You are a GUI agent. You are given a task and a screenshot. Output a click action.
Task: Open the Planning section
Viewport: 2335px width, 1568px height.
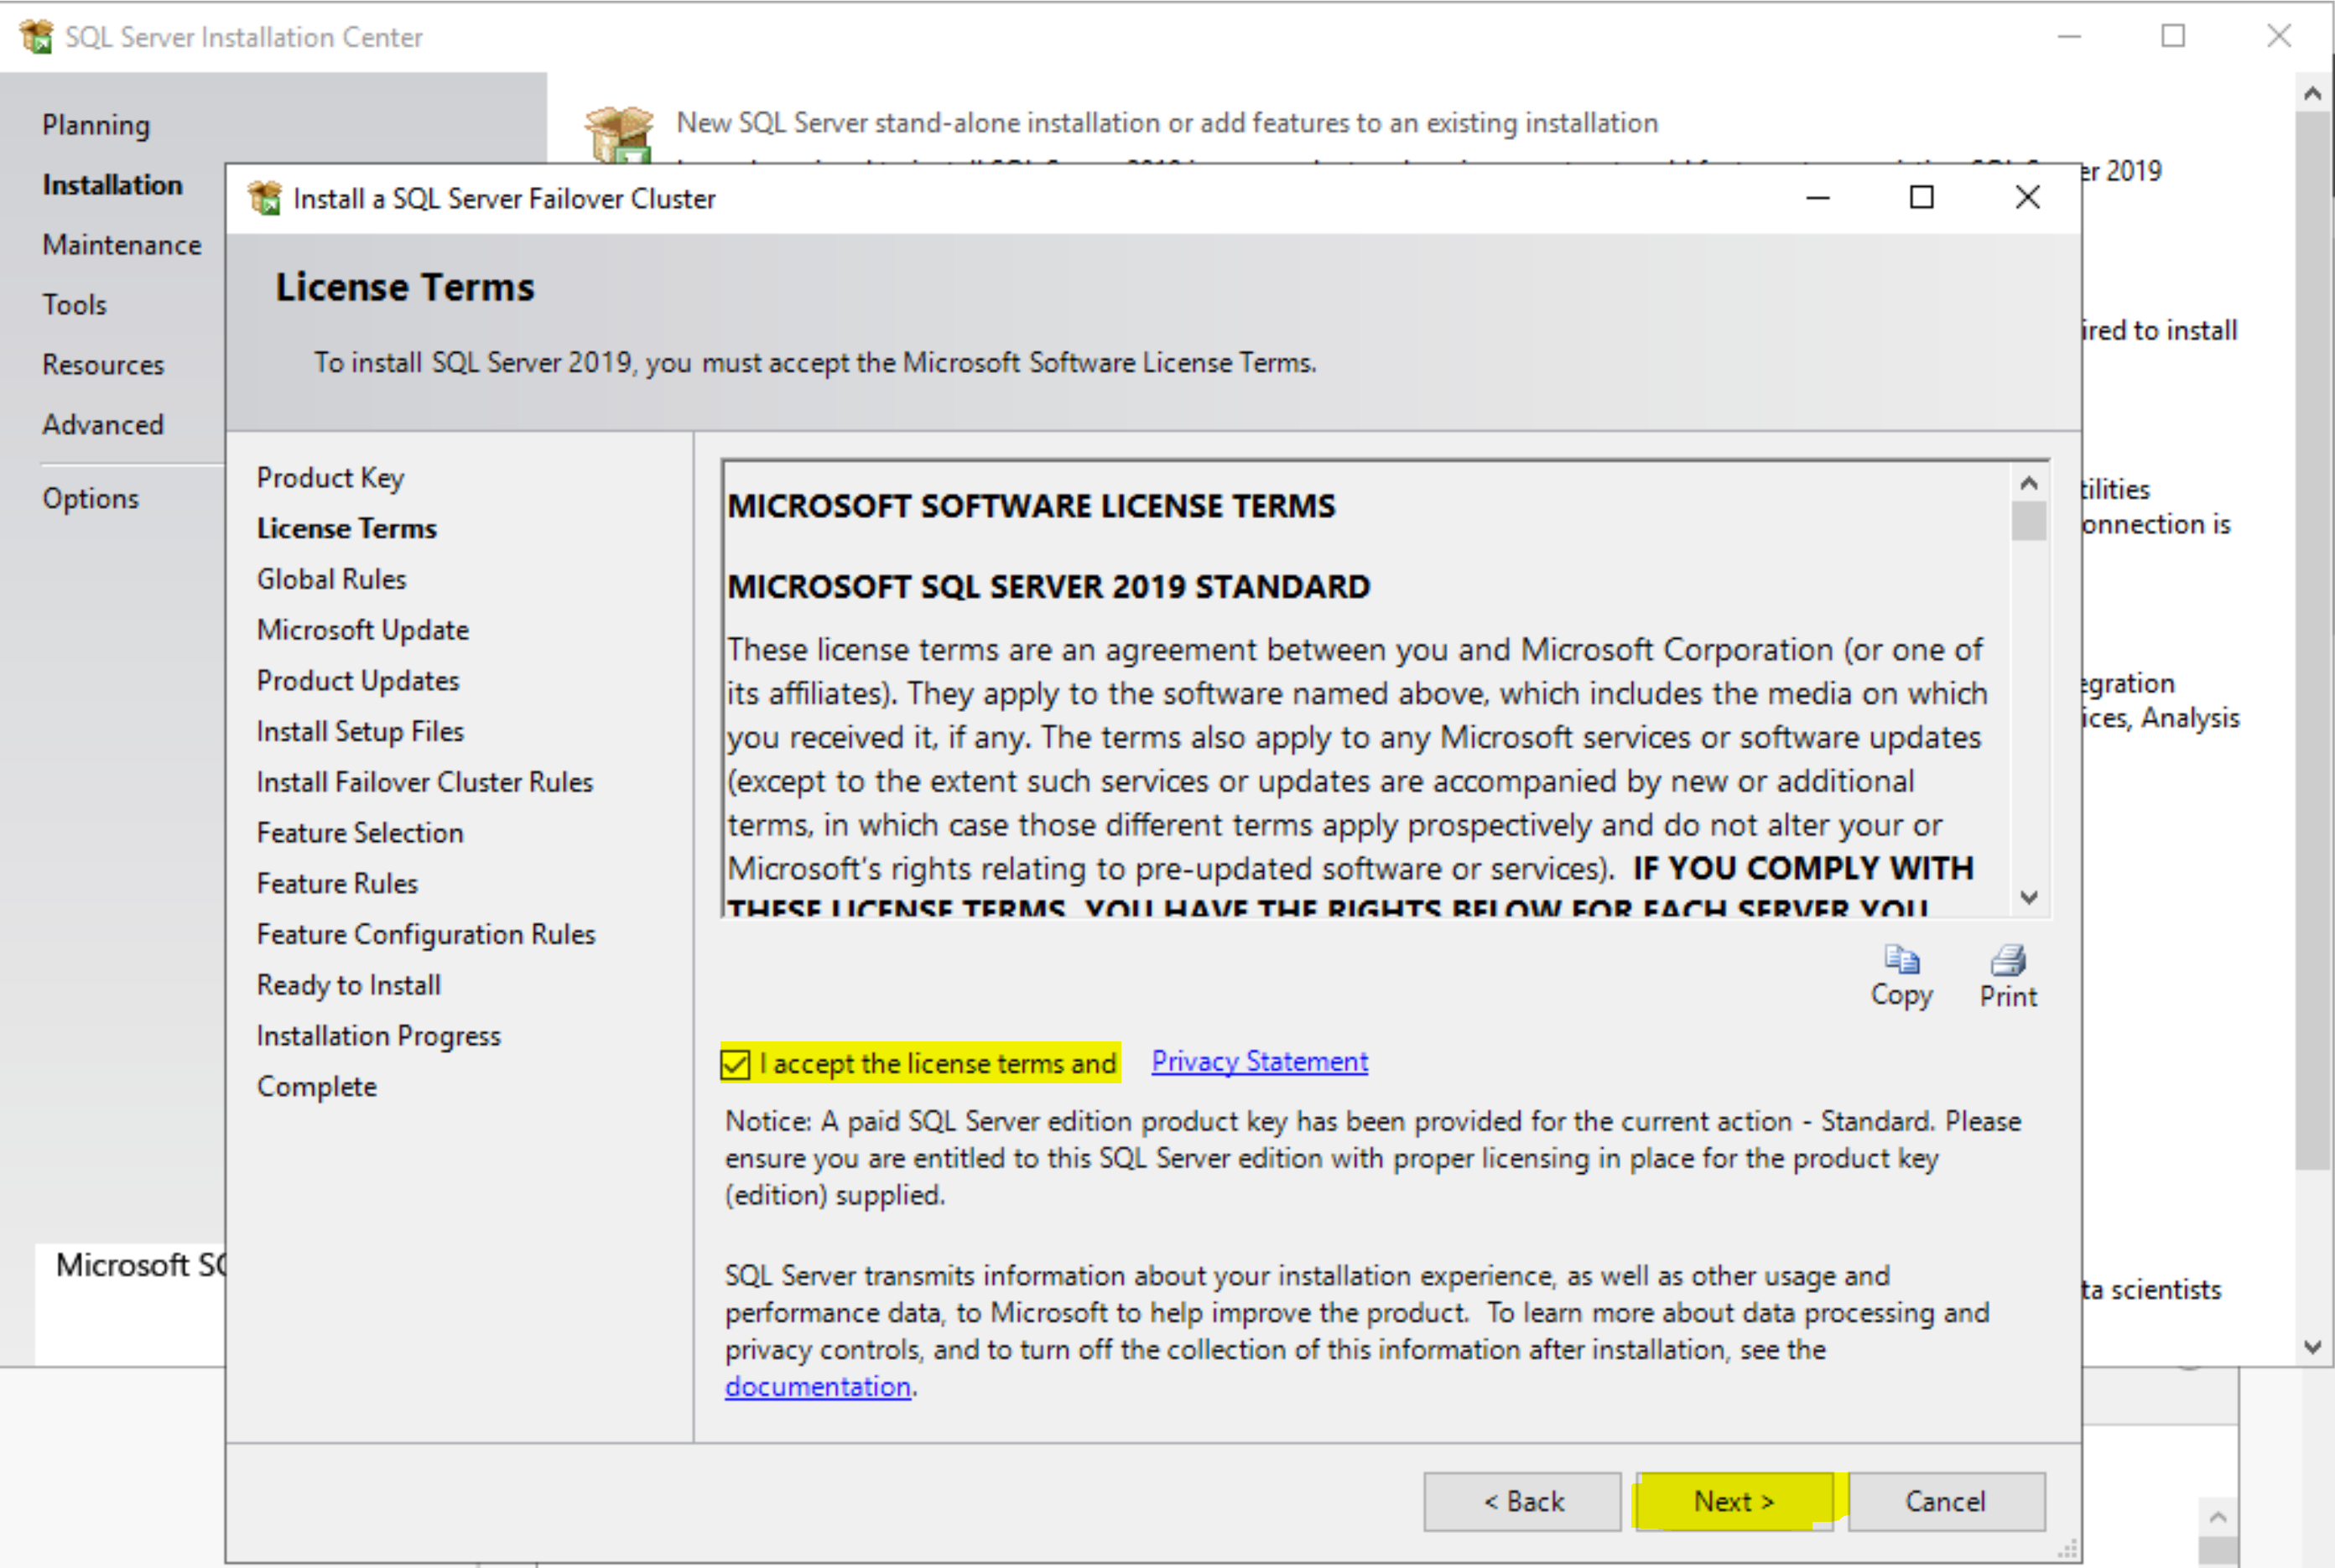point(96,125)
